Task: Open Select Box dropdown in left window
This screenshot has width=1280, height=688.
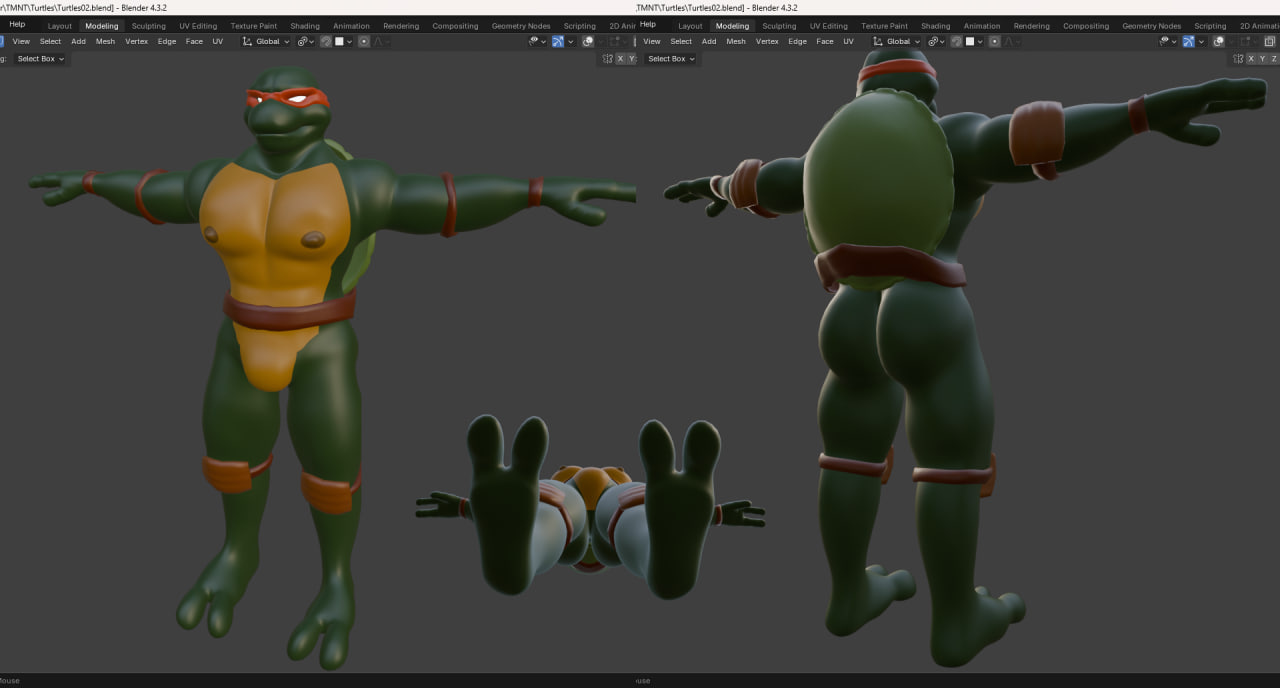Action: point(40,59)
